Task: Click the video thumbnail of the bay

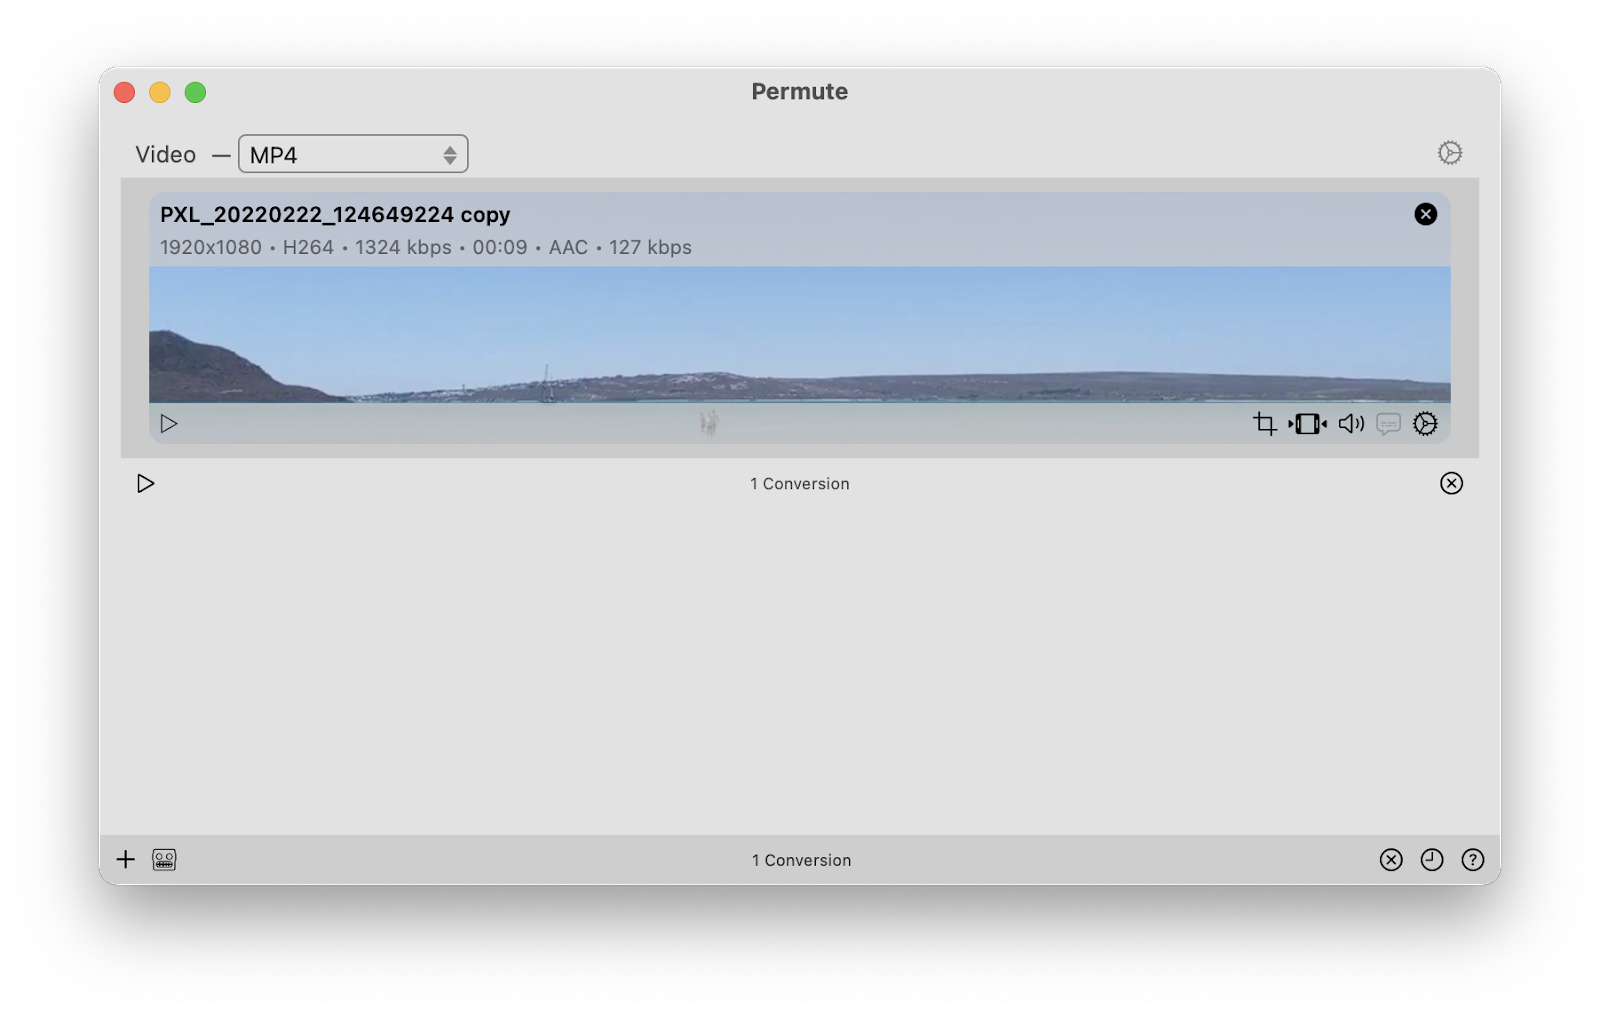Action: pyautogui.click(x=800, y=335)
